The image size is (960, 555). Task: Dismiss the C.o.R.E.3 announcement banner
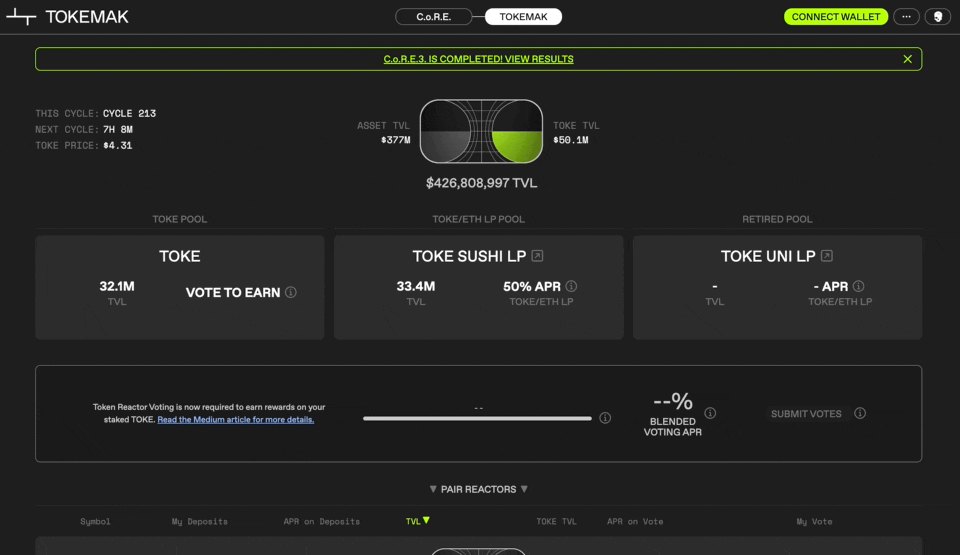tap(907, 59)
